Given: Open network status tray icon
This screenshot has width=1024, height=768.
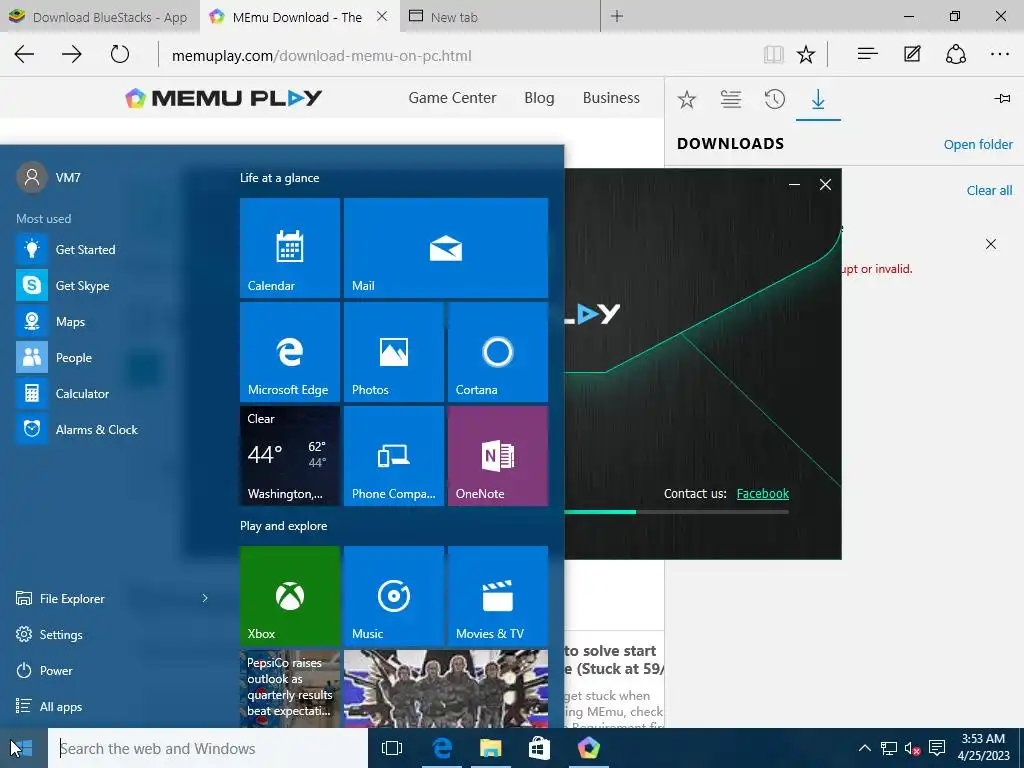Looking at the screenshot, I should click(x=889, y=748).
